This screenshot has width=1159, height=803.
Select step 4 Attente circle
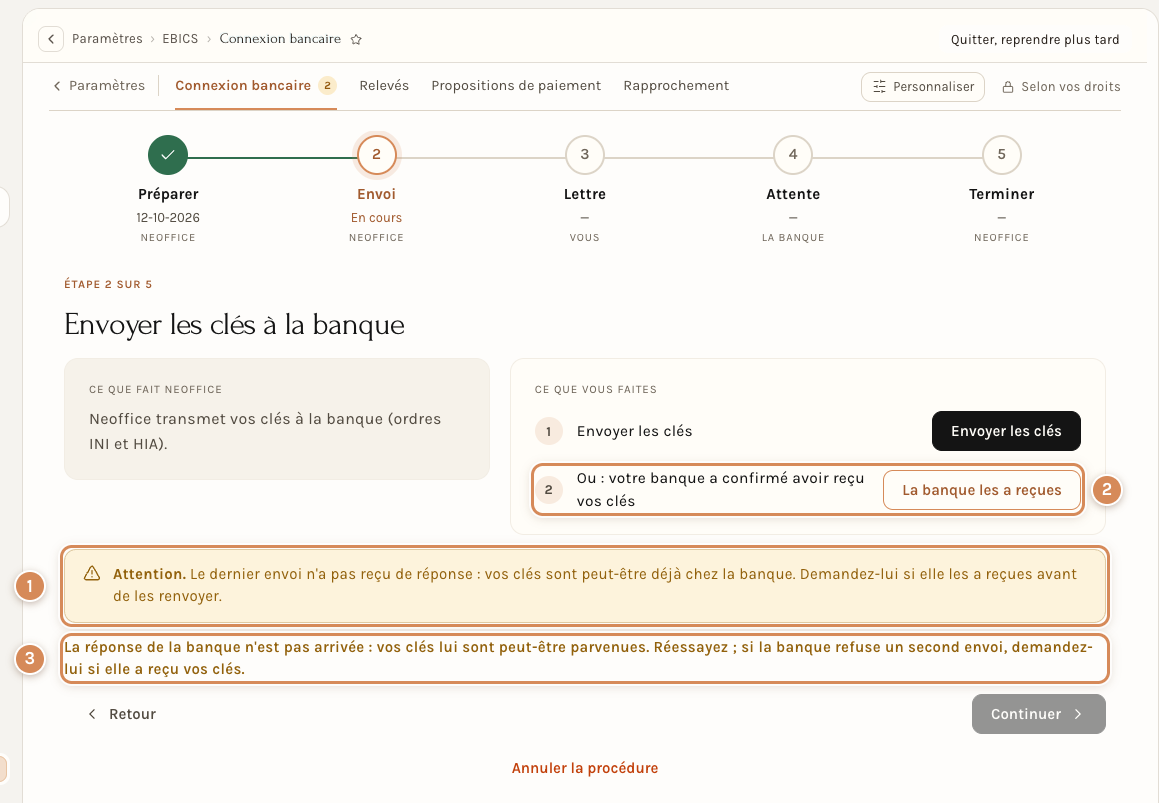tap(793, 155)
